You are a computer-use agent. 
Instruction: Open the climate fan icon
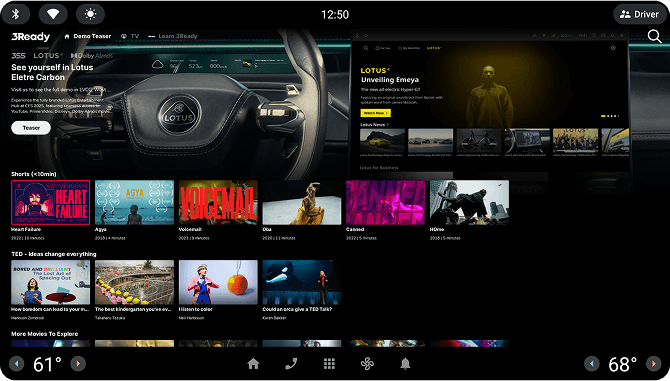(367, 364)
